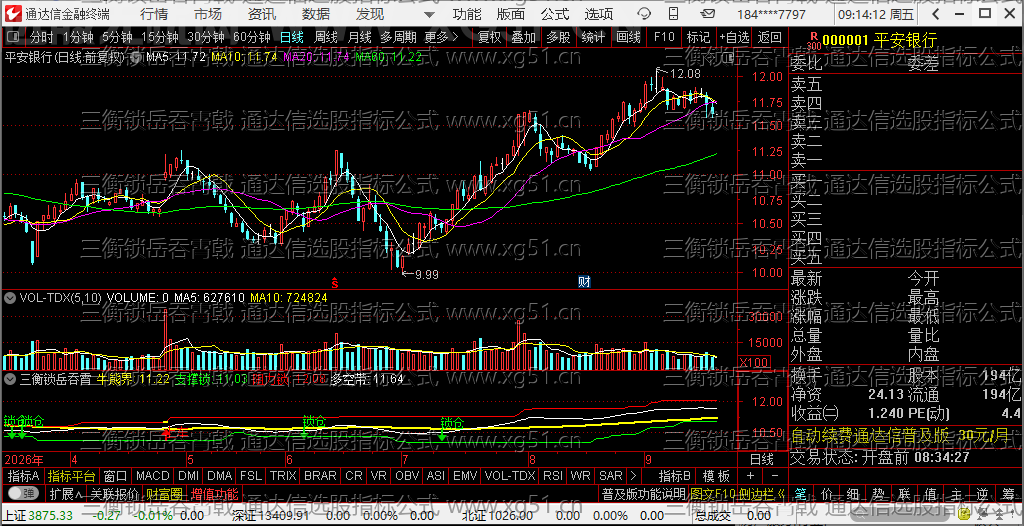Open the 指标平台 tab
Image resolution: width=1024 pixels, height=526 pixels.
(72, 476)
